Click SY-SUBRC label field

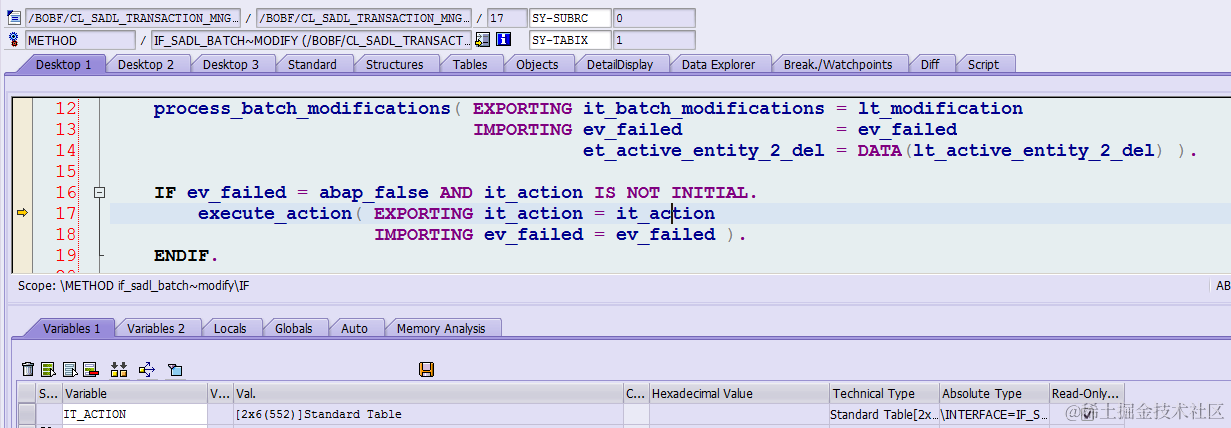[x=568, y=18]
